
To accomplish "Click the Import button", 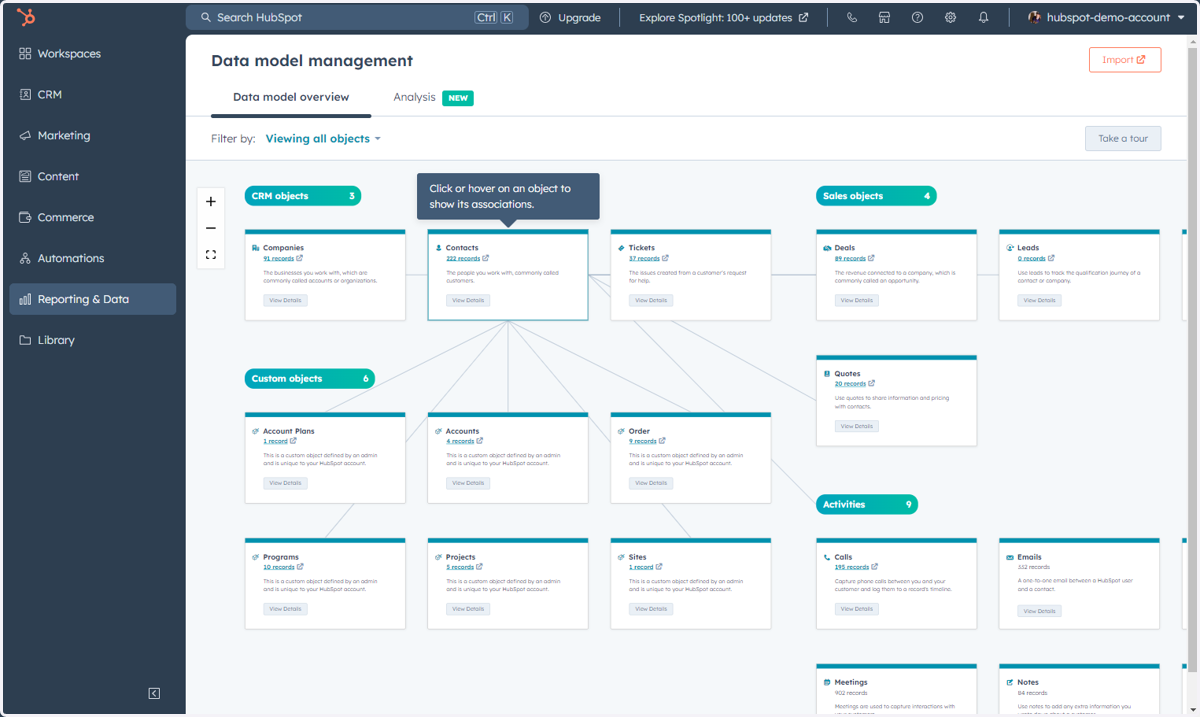I will click(1125, 60).
